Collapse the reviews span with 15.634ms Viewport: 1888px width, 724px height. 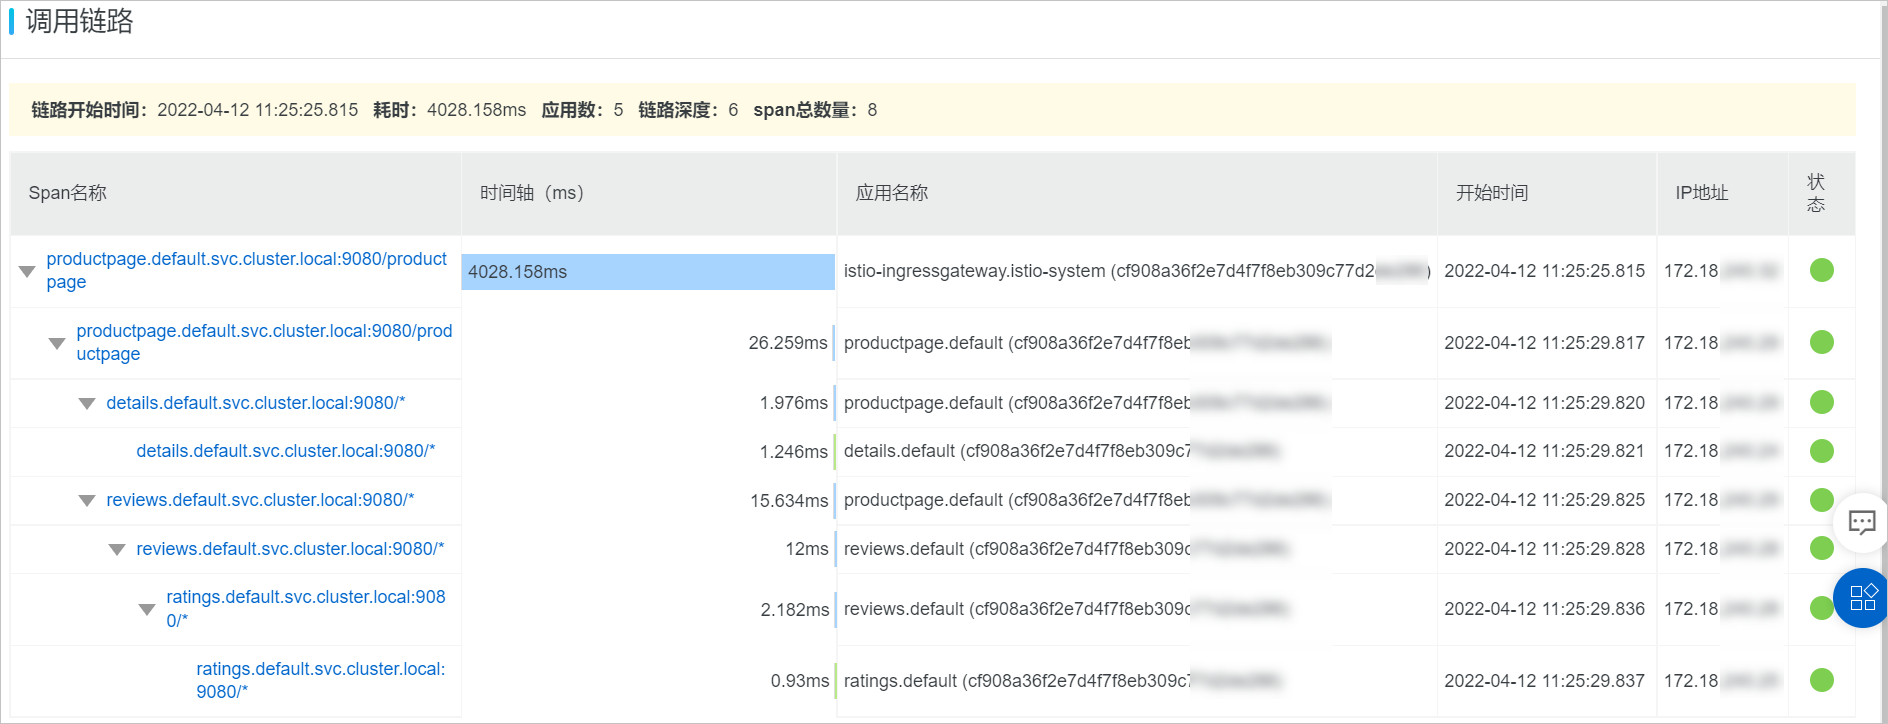[87, 500]
